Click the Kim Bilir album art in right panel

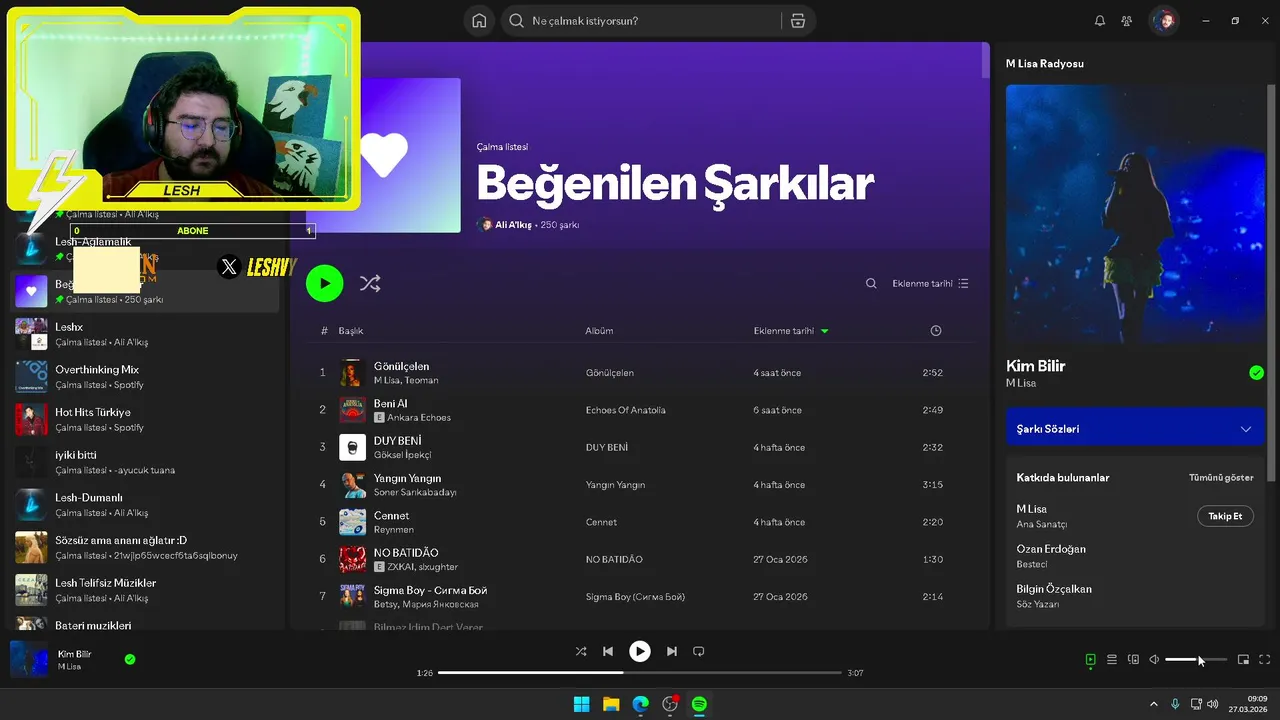(1135, 214)
